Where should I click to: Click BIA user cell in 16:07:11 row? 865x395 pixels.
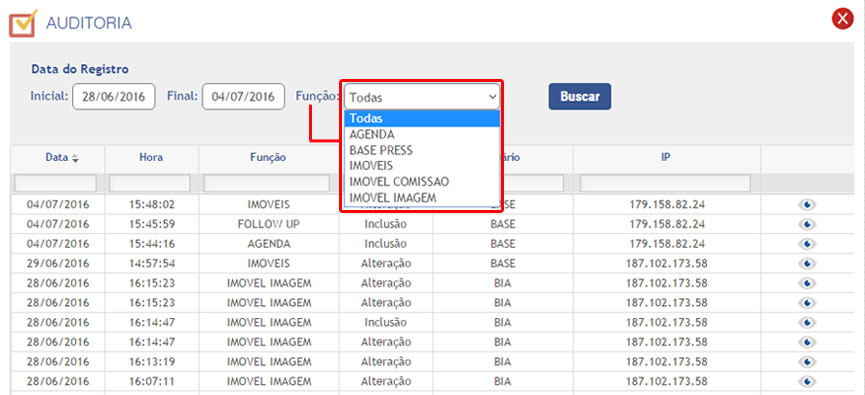503,381
